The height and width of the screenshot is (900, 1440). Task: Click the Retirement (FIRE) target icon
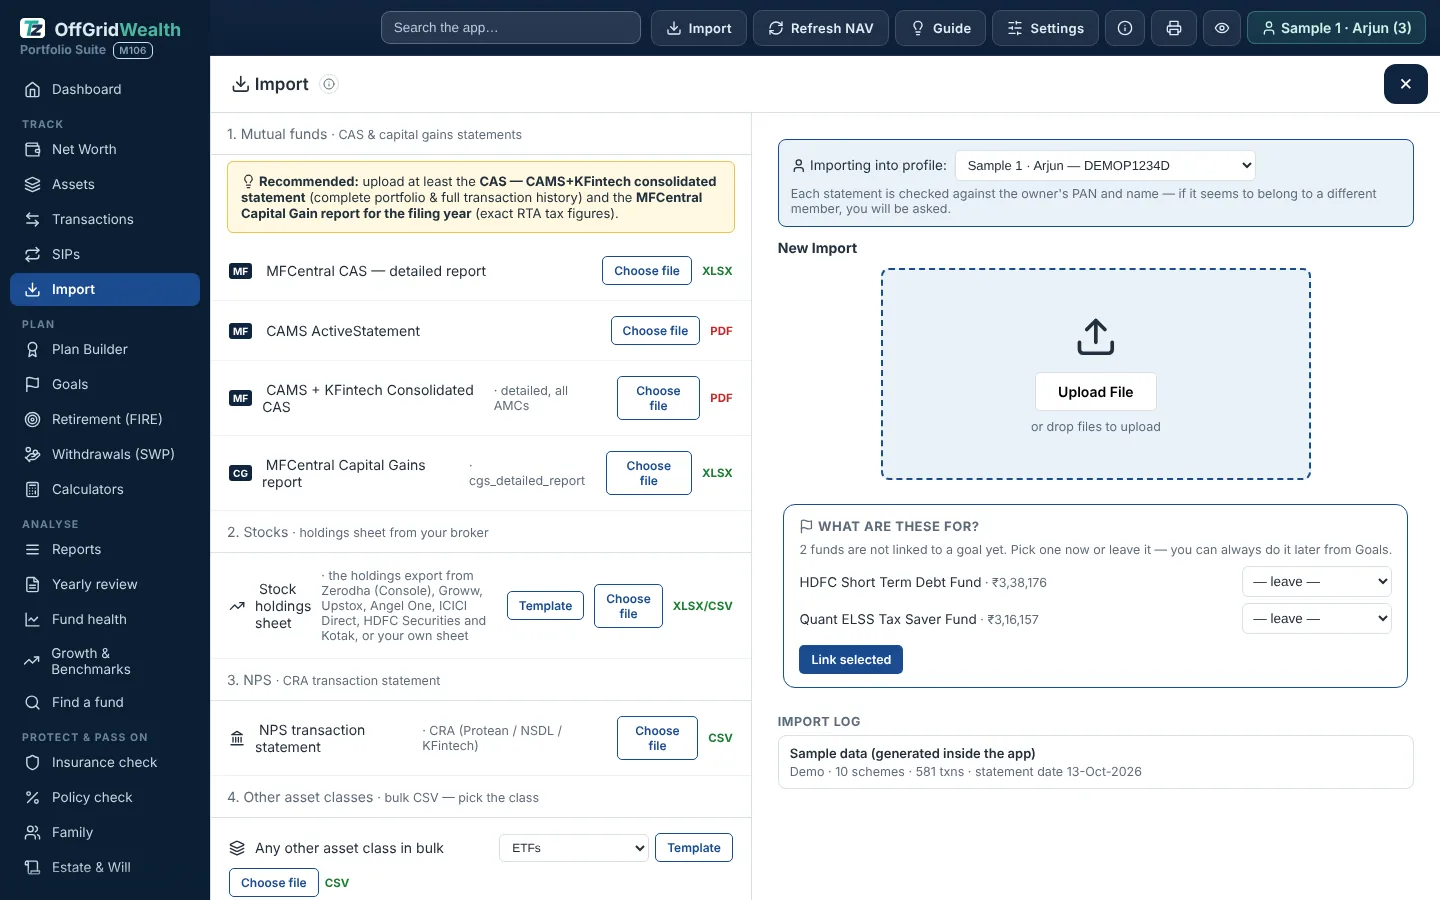coord(33,419)
